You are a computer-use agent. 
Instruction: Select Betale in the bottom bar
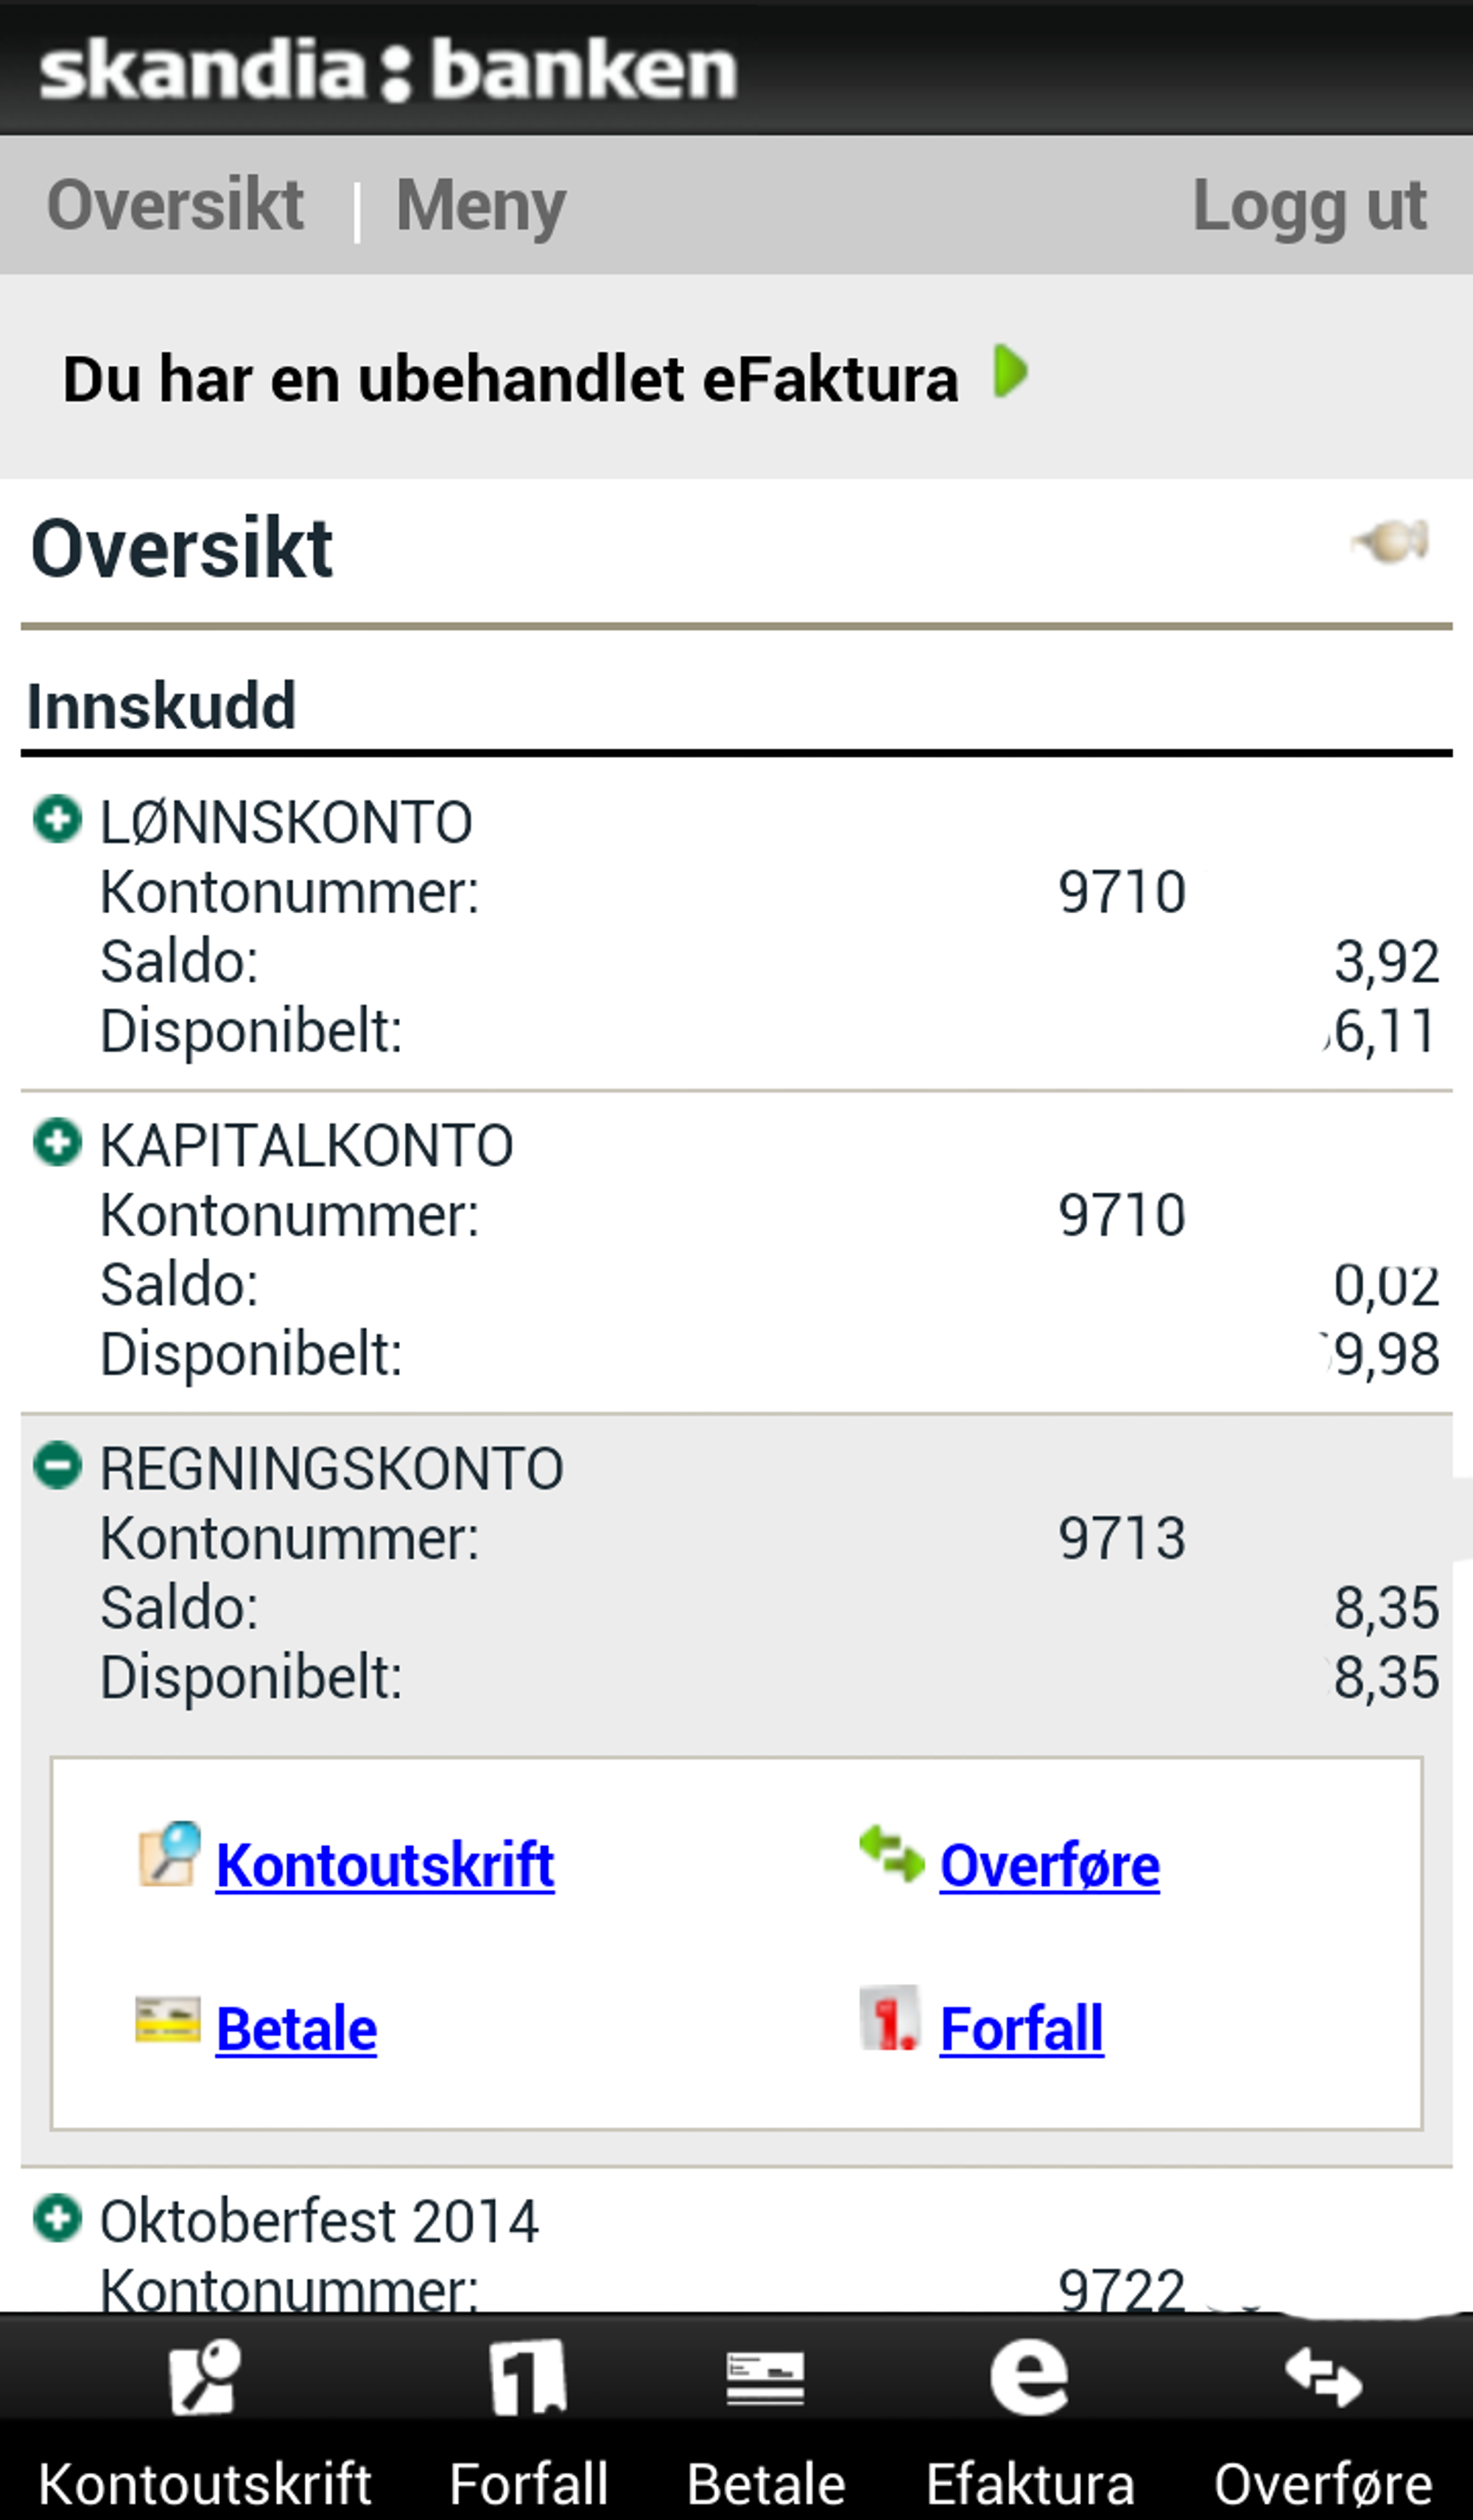766,2420
